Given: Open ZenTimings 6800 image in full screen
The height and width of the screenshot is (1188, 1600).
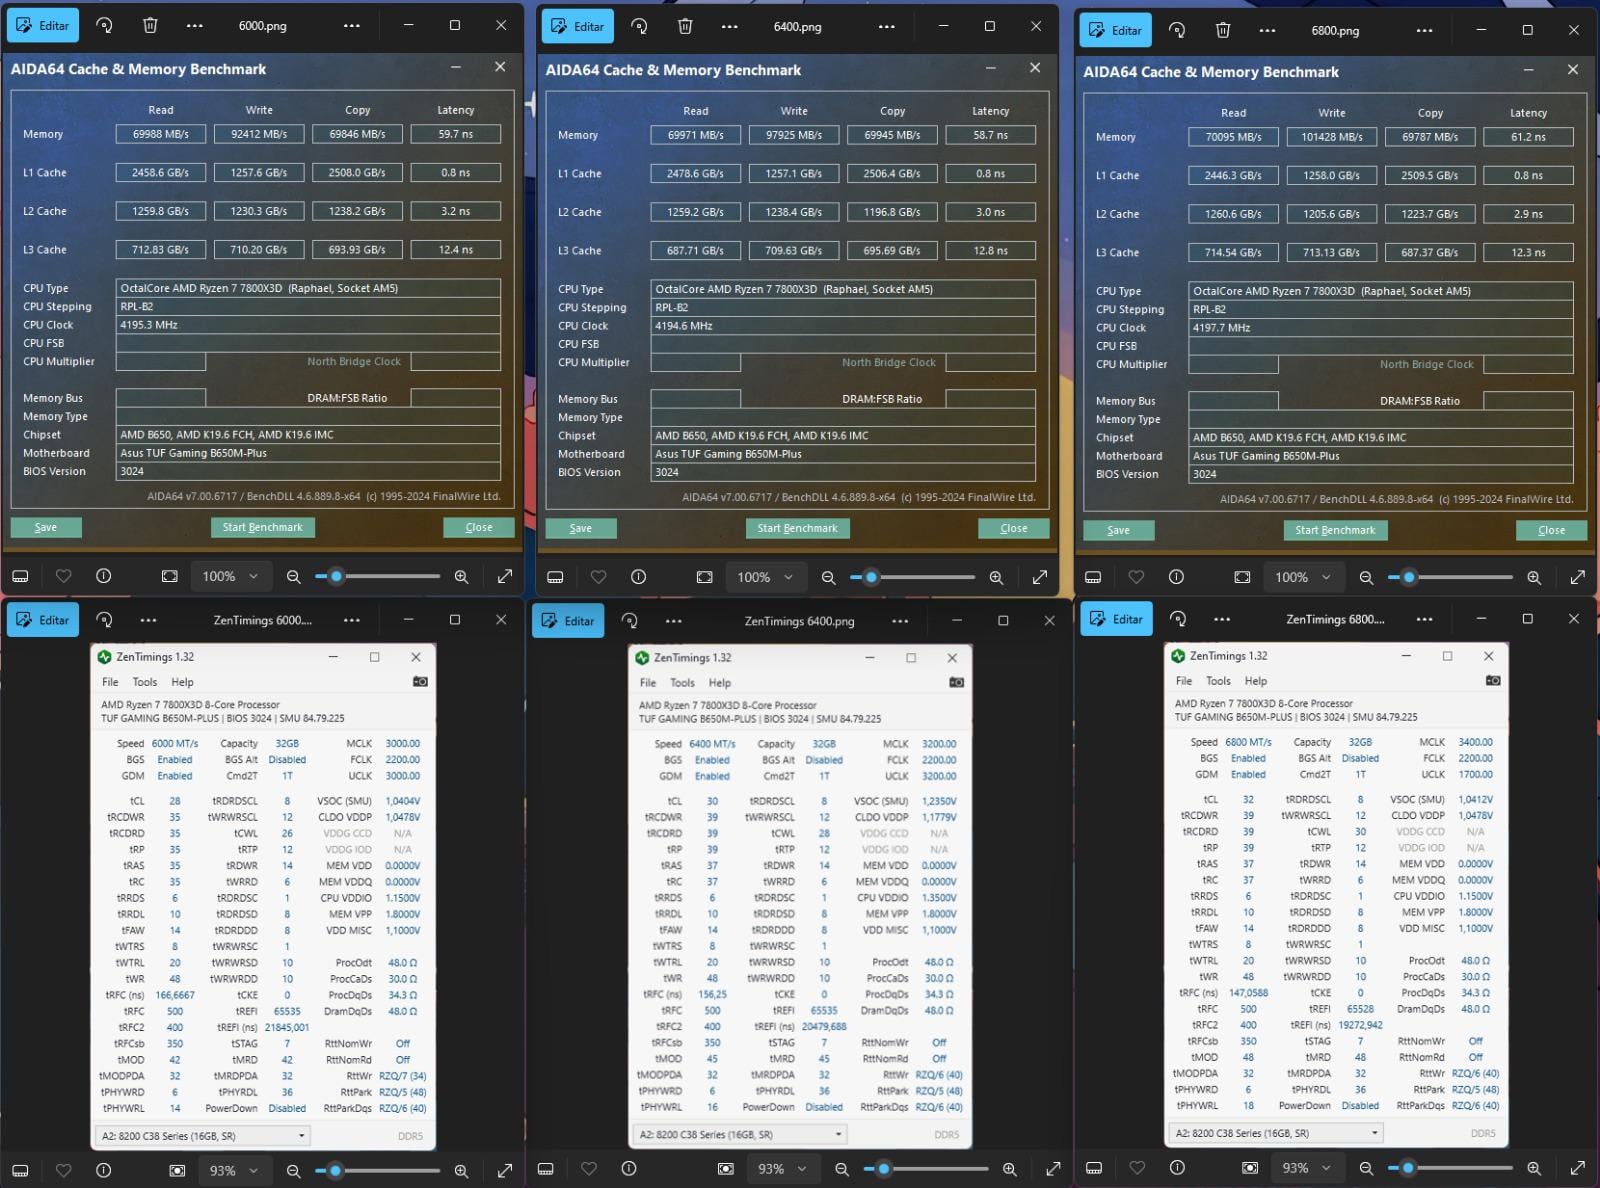Looking at the screenshot, I should pyautogui.click(x=1578, y=1168).
